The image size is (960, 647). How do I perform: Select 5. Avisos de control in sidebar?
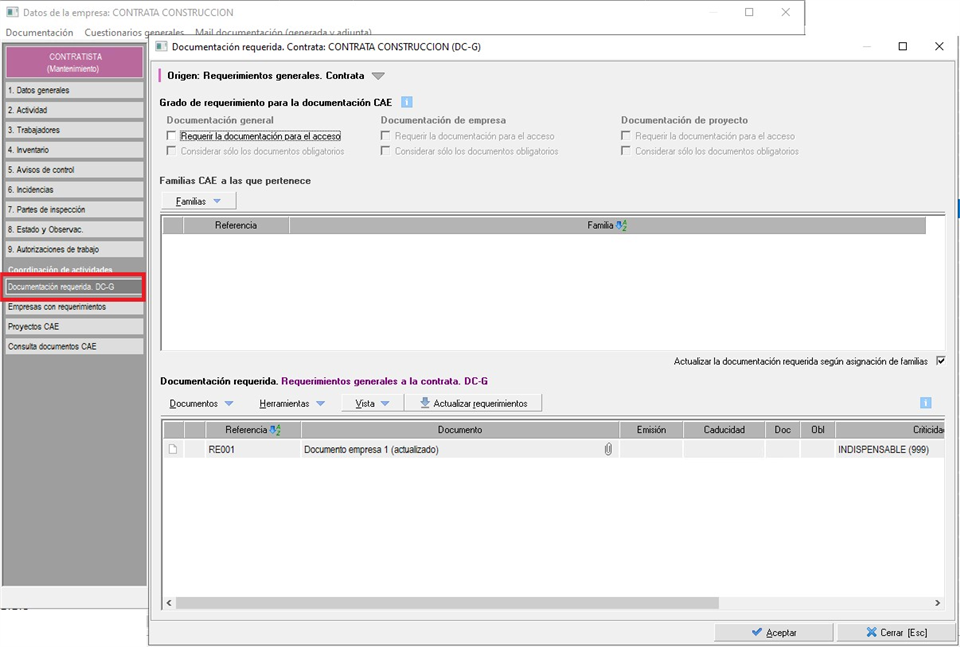[x=74, y=170]
